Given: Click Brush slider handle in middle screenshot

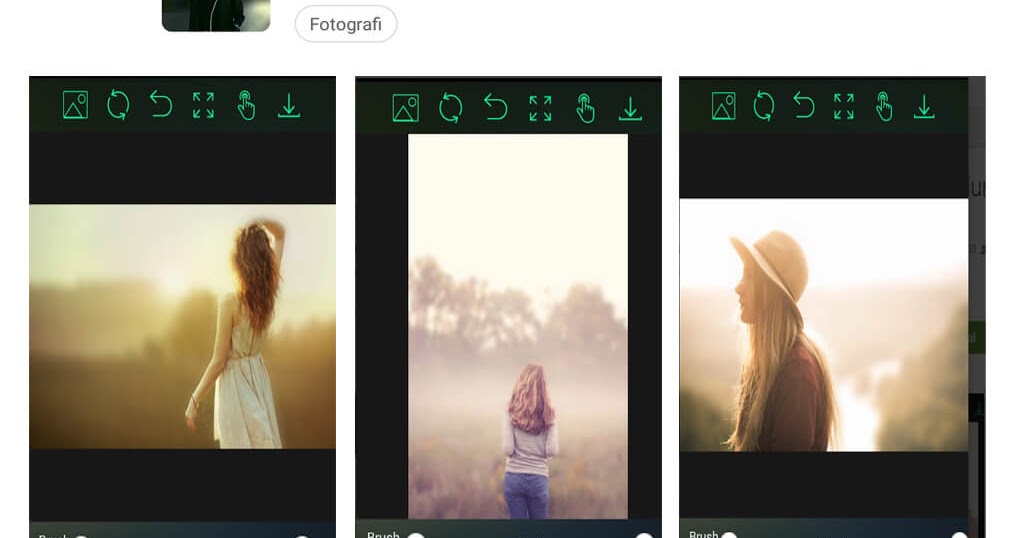Looking at the screenshot, I should point(416,535).
